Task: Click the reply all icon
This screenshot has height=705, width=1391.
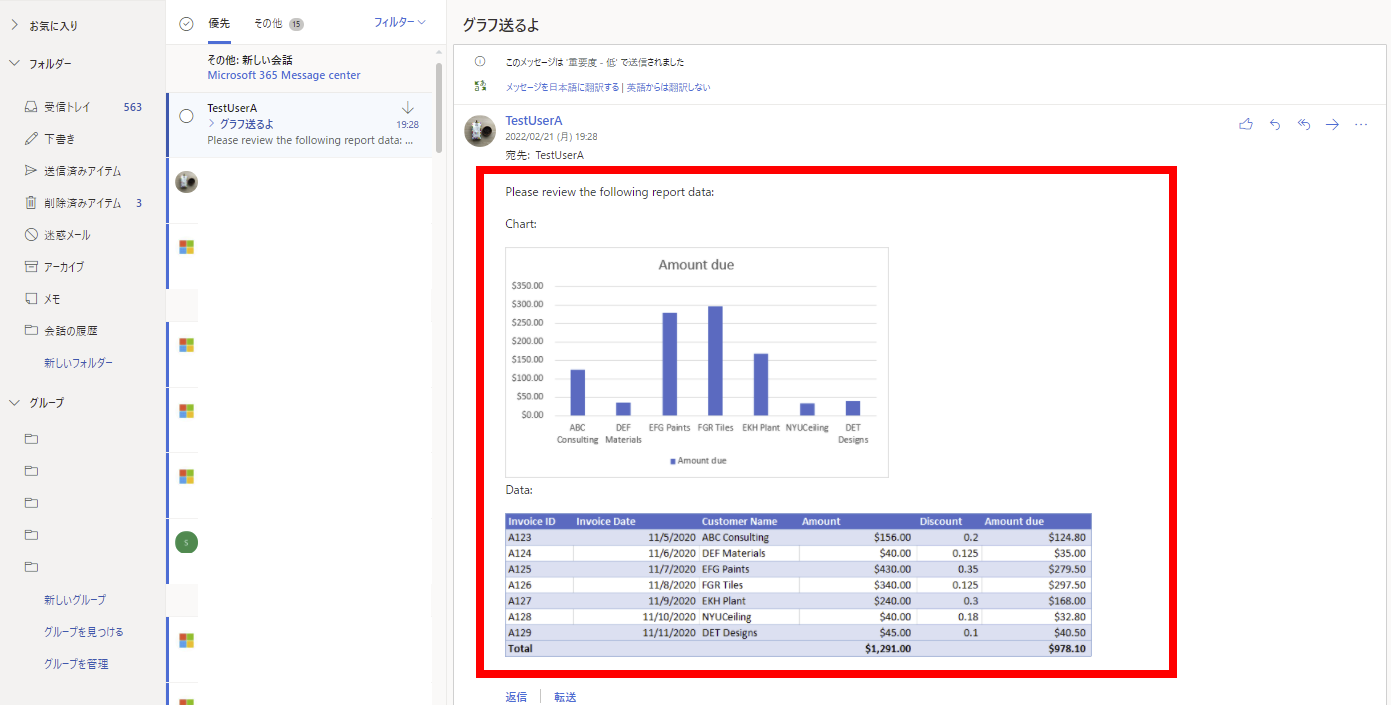Action: tap(1304, 124)
